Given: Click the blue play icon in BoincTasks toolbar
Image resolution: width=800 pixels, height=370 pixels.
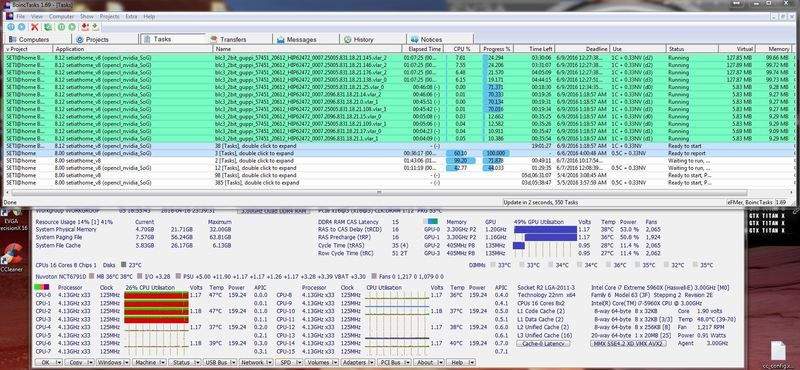Looking at the screenshot, I should click(x=21, y=27).
